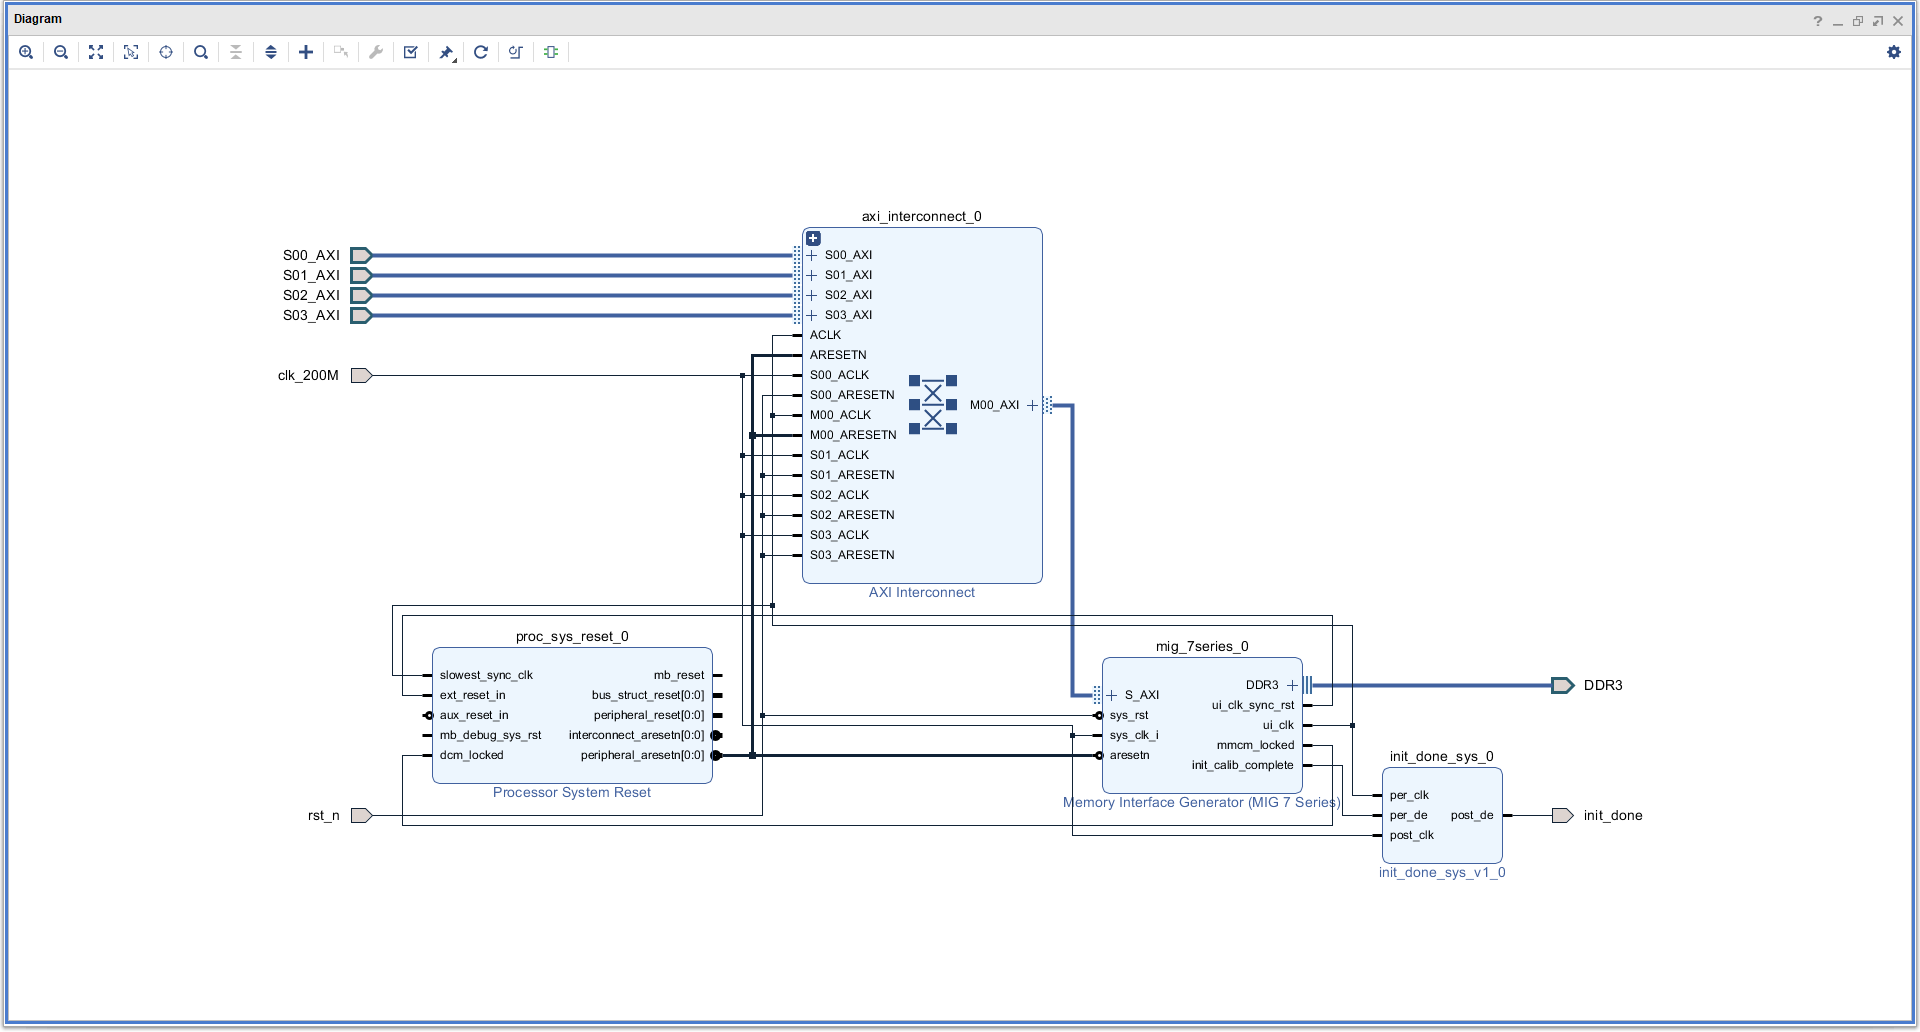Select the rst_n input port
This screenshot has width=1920, height=1032.
click(361, 815)
